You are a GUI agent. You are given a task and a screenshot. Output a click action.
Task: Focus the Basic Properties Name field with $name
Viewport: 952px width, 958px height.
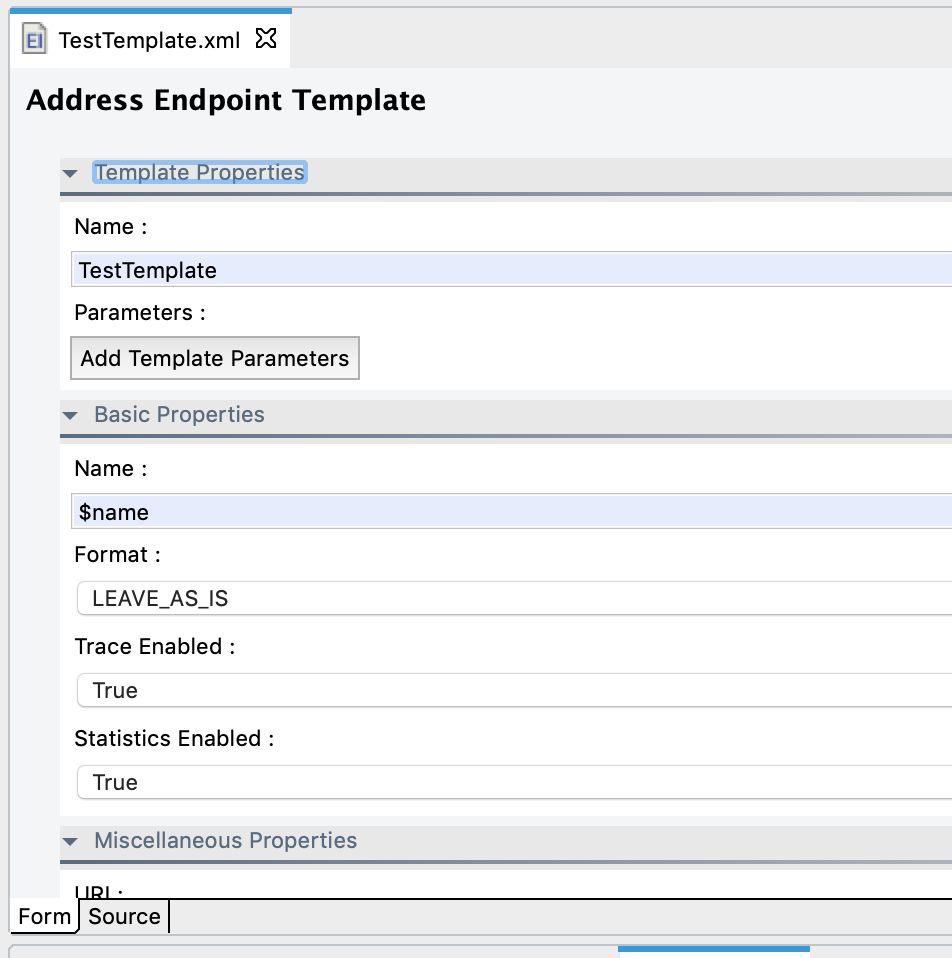click(x=511, y=511)
